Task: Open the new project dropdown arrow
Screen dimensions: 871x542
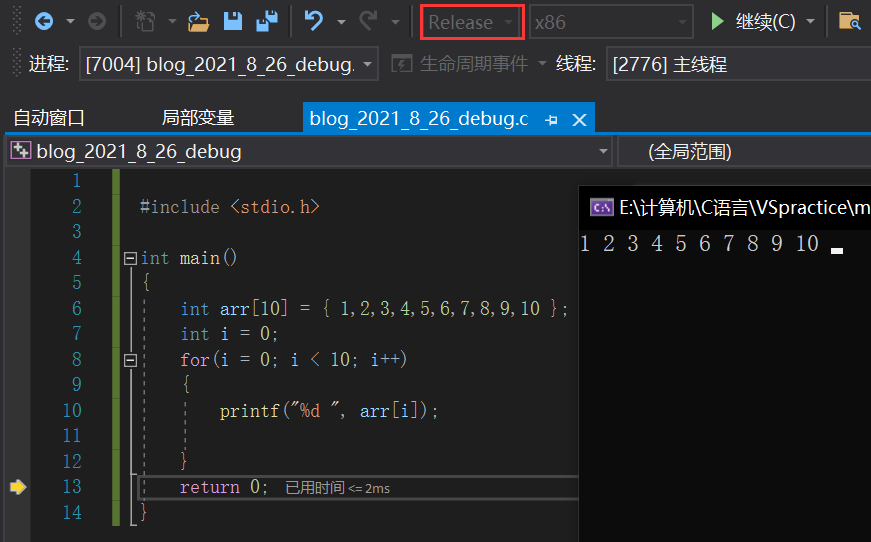Action: point(172,22)
